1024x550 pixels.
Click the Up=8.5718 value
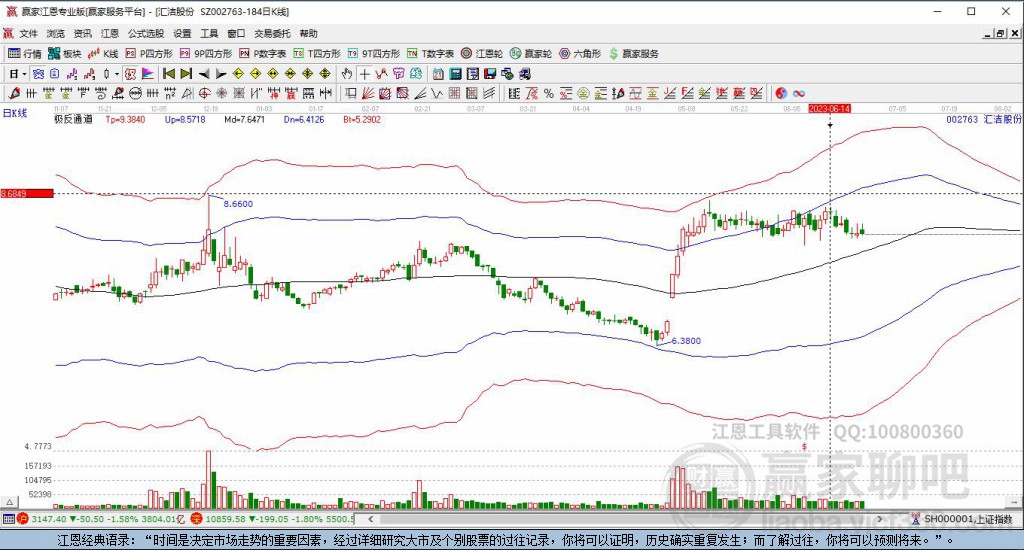pyautogui.click(x=185, y=120)
